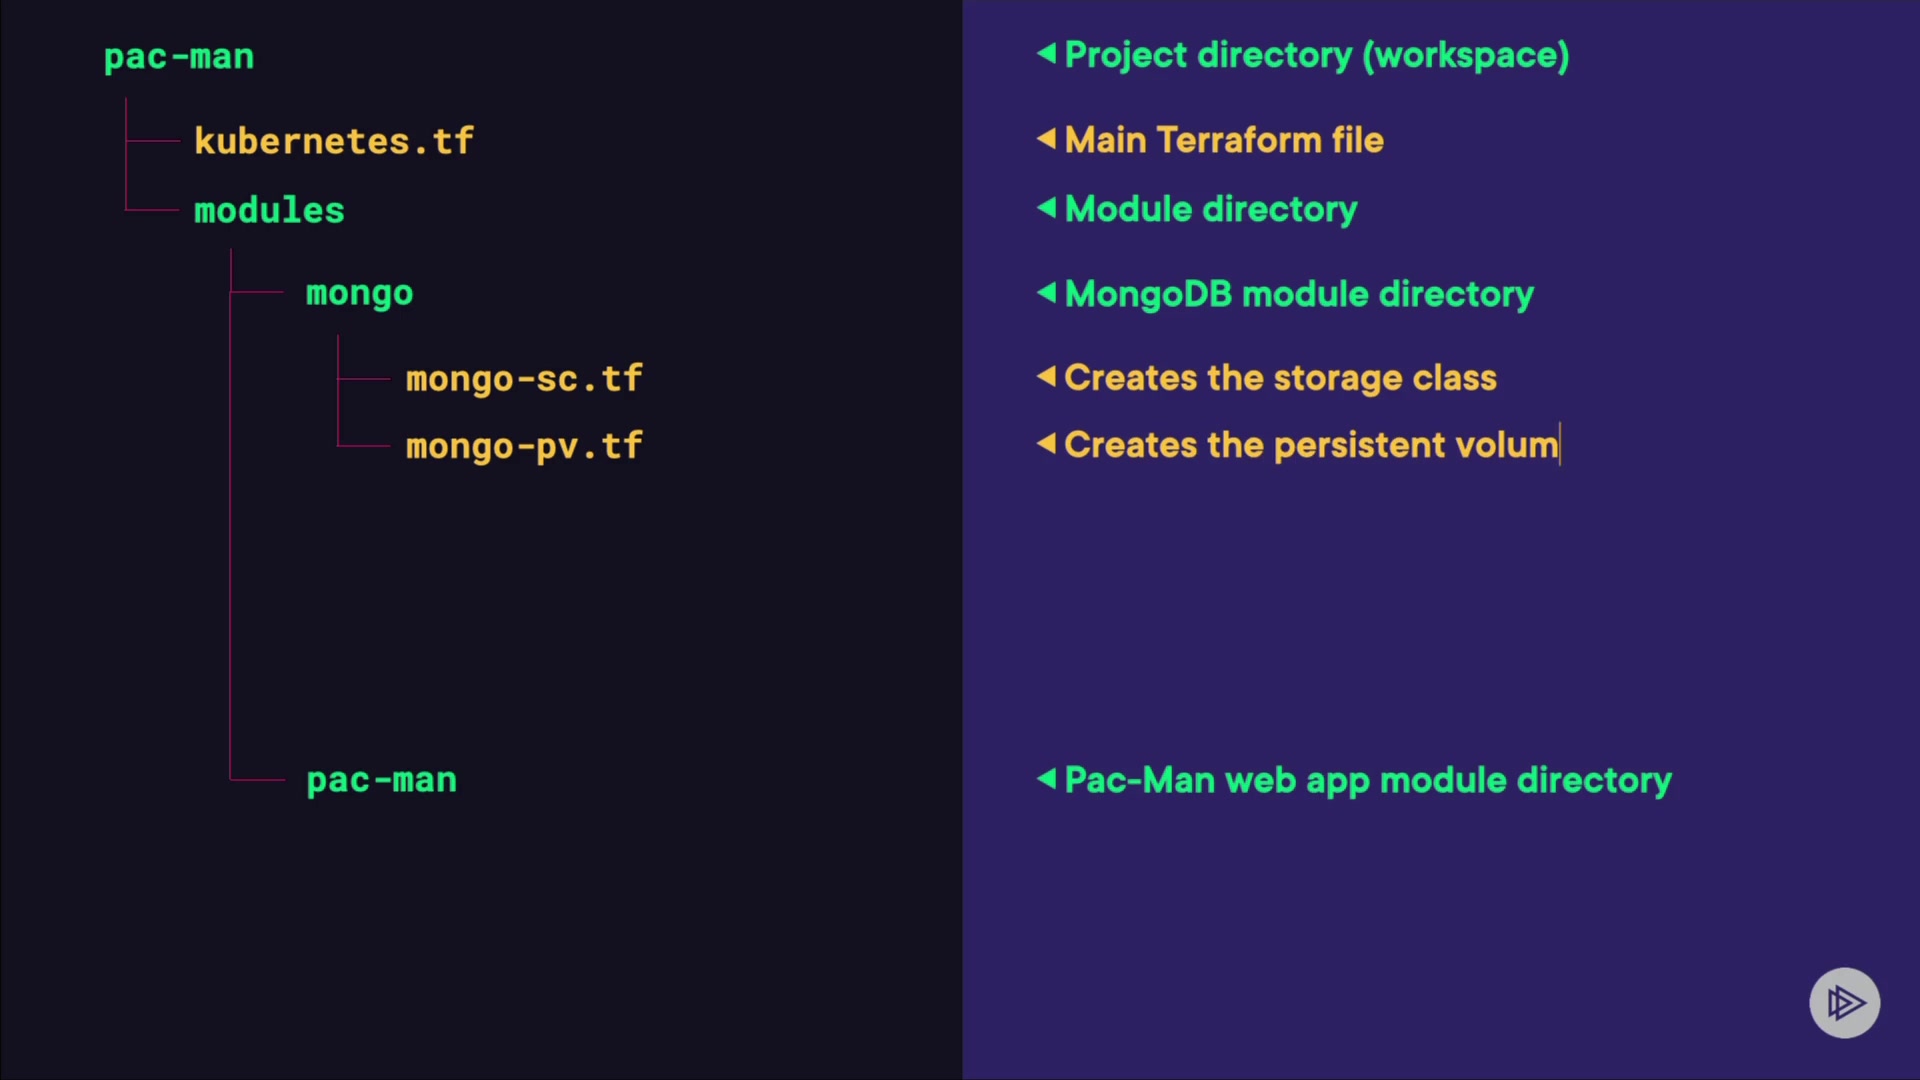The image size is (1920, 1080).
Task: Click arrow marker beside Creates the persistent volume
Action: click(x=1046, y=443)
